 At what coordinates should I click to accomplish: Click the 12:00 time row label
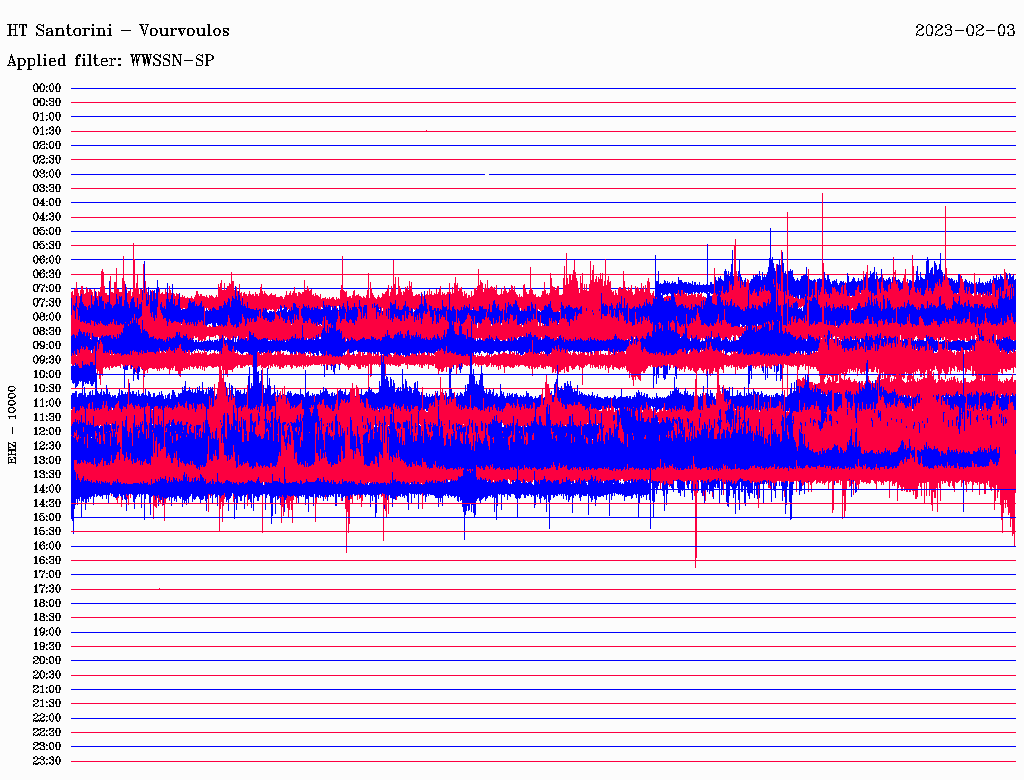47,432
